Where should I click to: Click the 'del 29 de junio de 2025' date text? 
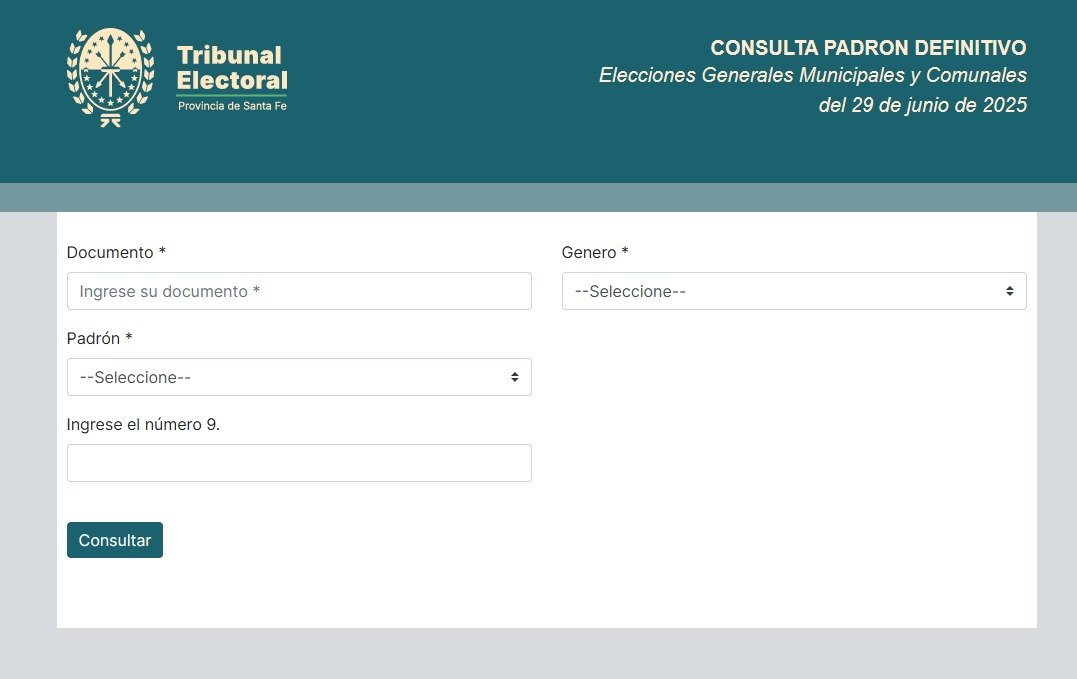click(x=922, y=105)
